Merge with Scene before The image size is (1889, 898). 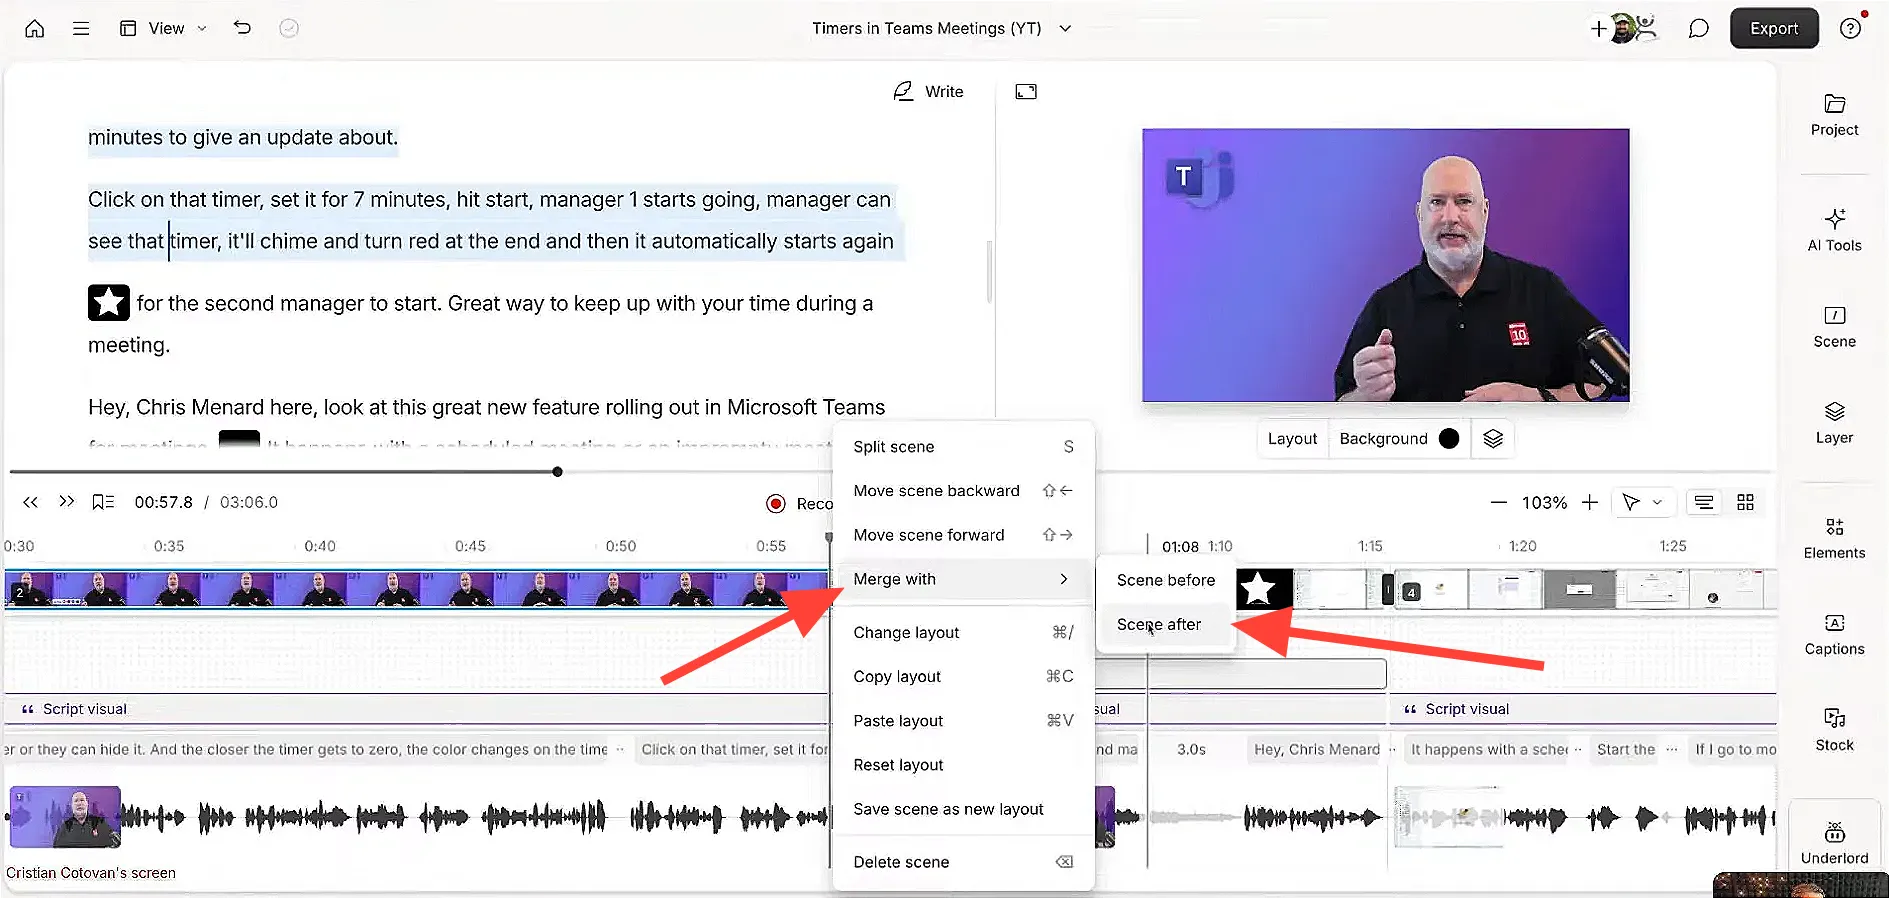coord(1165,580)
